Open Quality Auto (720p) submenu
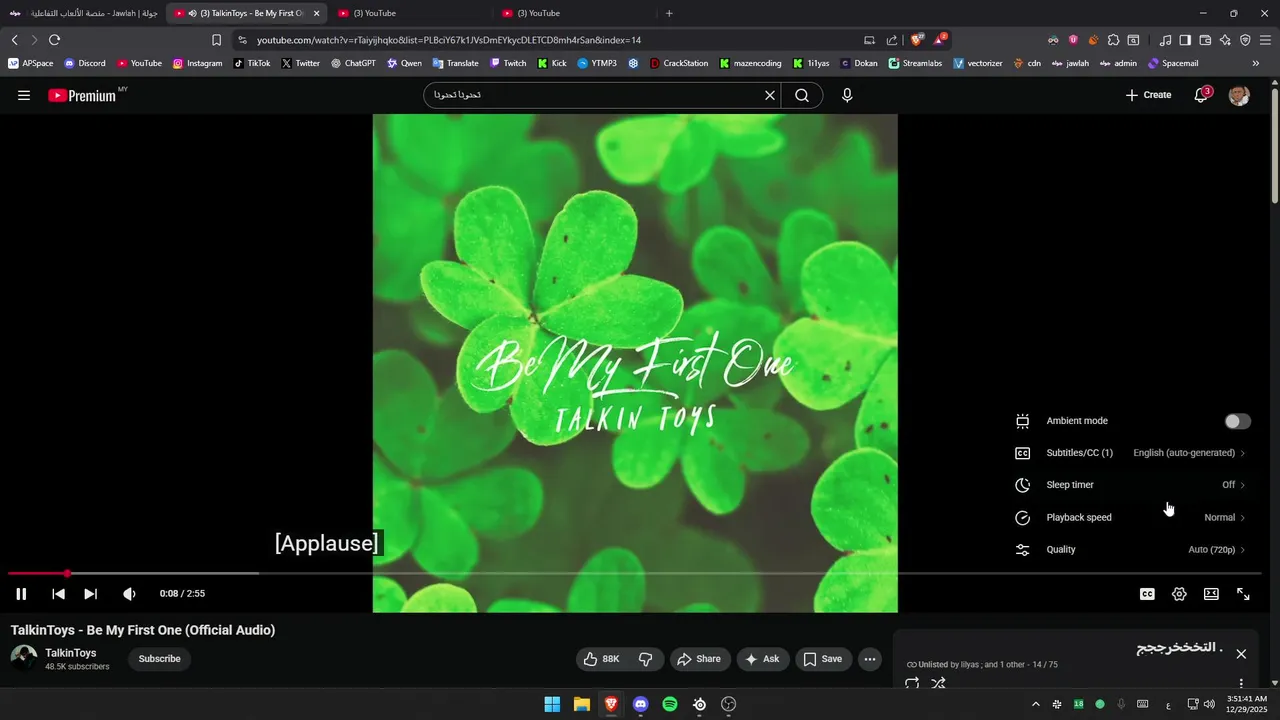 [x=1132, y=549]
